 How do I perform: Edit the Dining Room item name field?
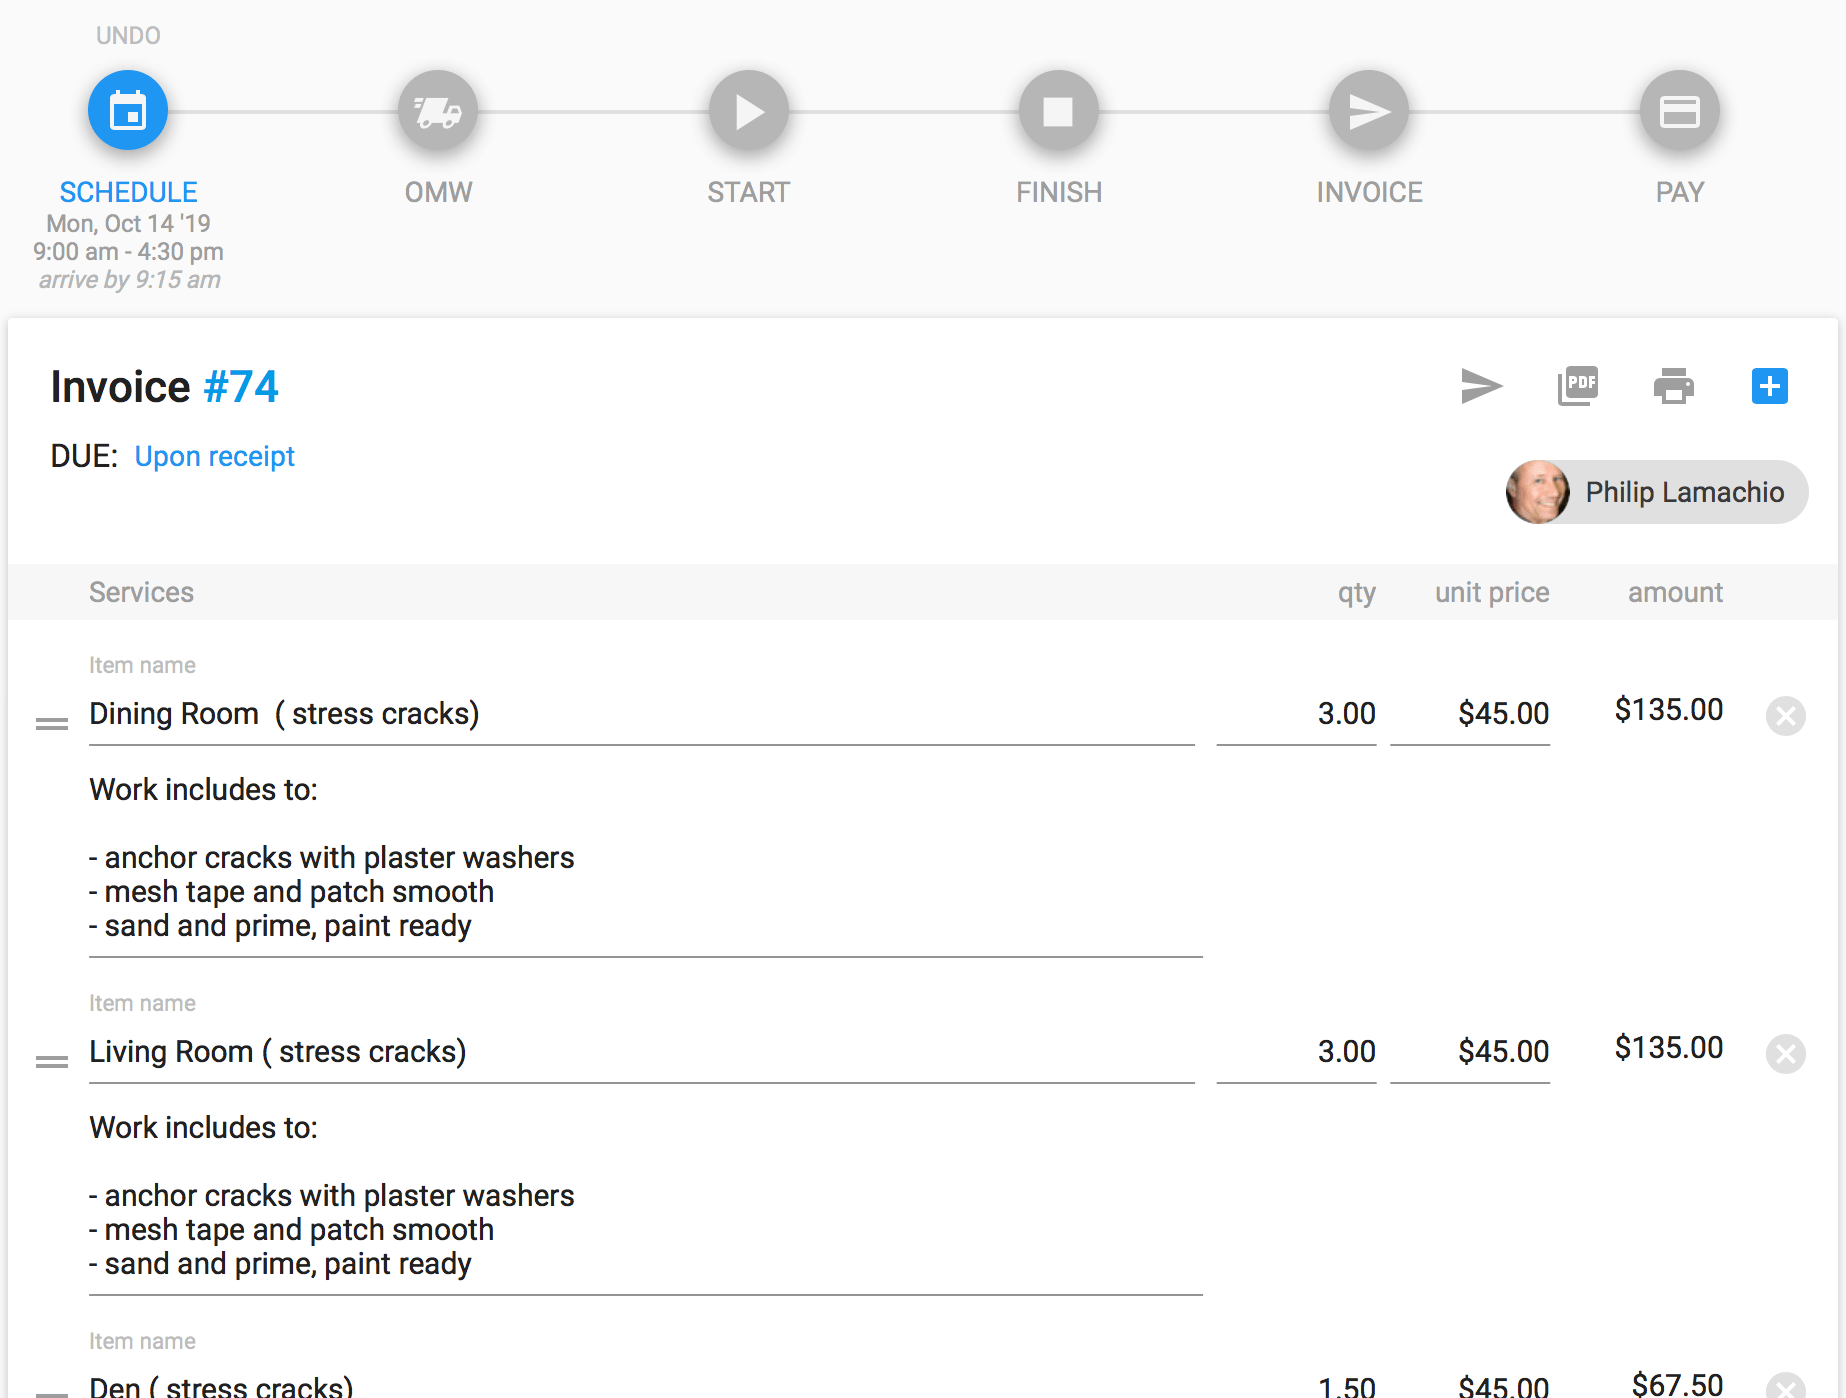click(642, 714)
